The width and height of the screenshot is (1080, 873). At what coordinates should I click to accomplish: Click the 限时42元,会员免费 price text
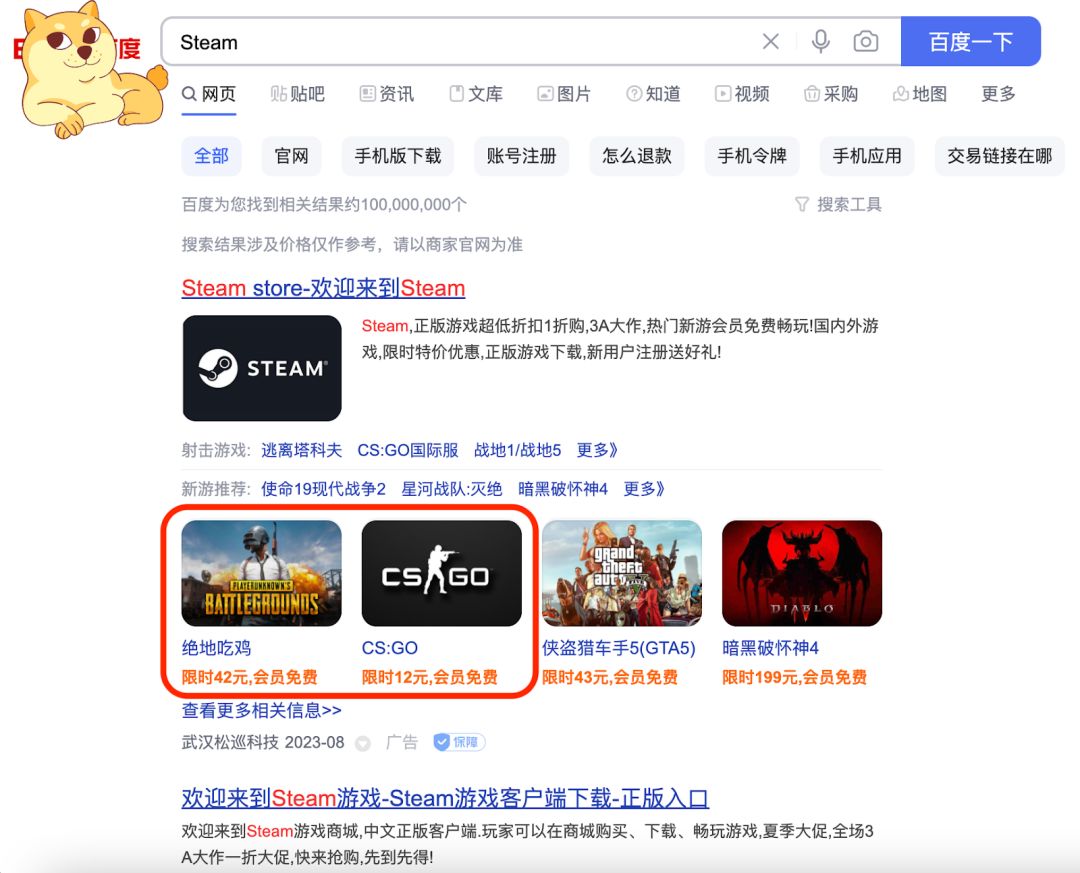coord(249,677)
